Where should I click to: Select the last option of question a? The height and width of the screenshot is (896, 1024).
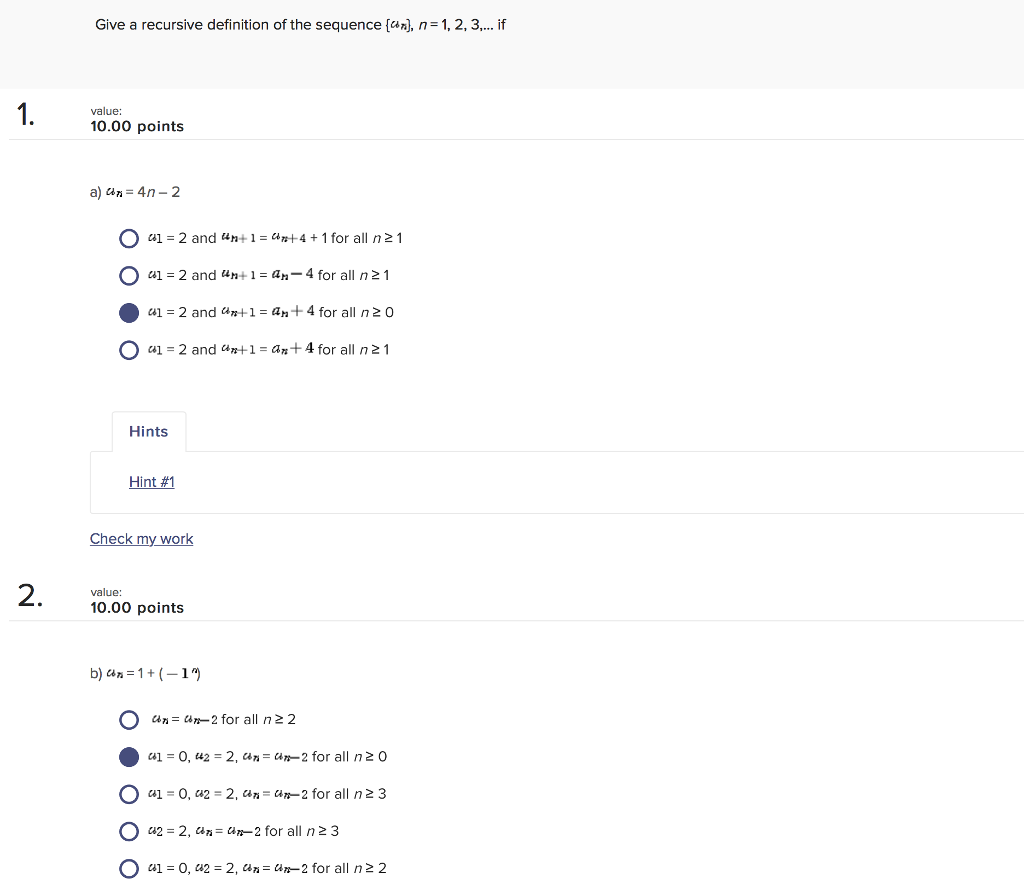[129, 349]
